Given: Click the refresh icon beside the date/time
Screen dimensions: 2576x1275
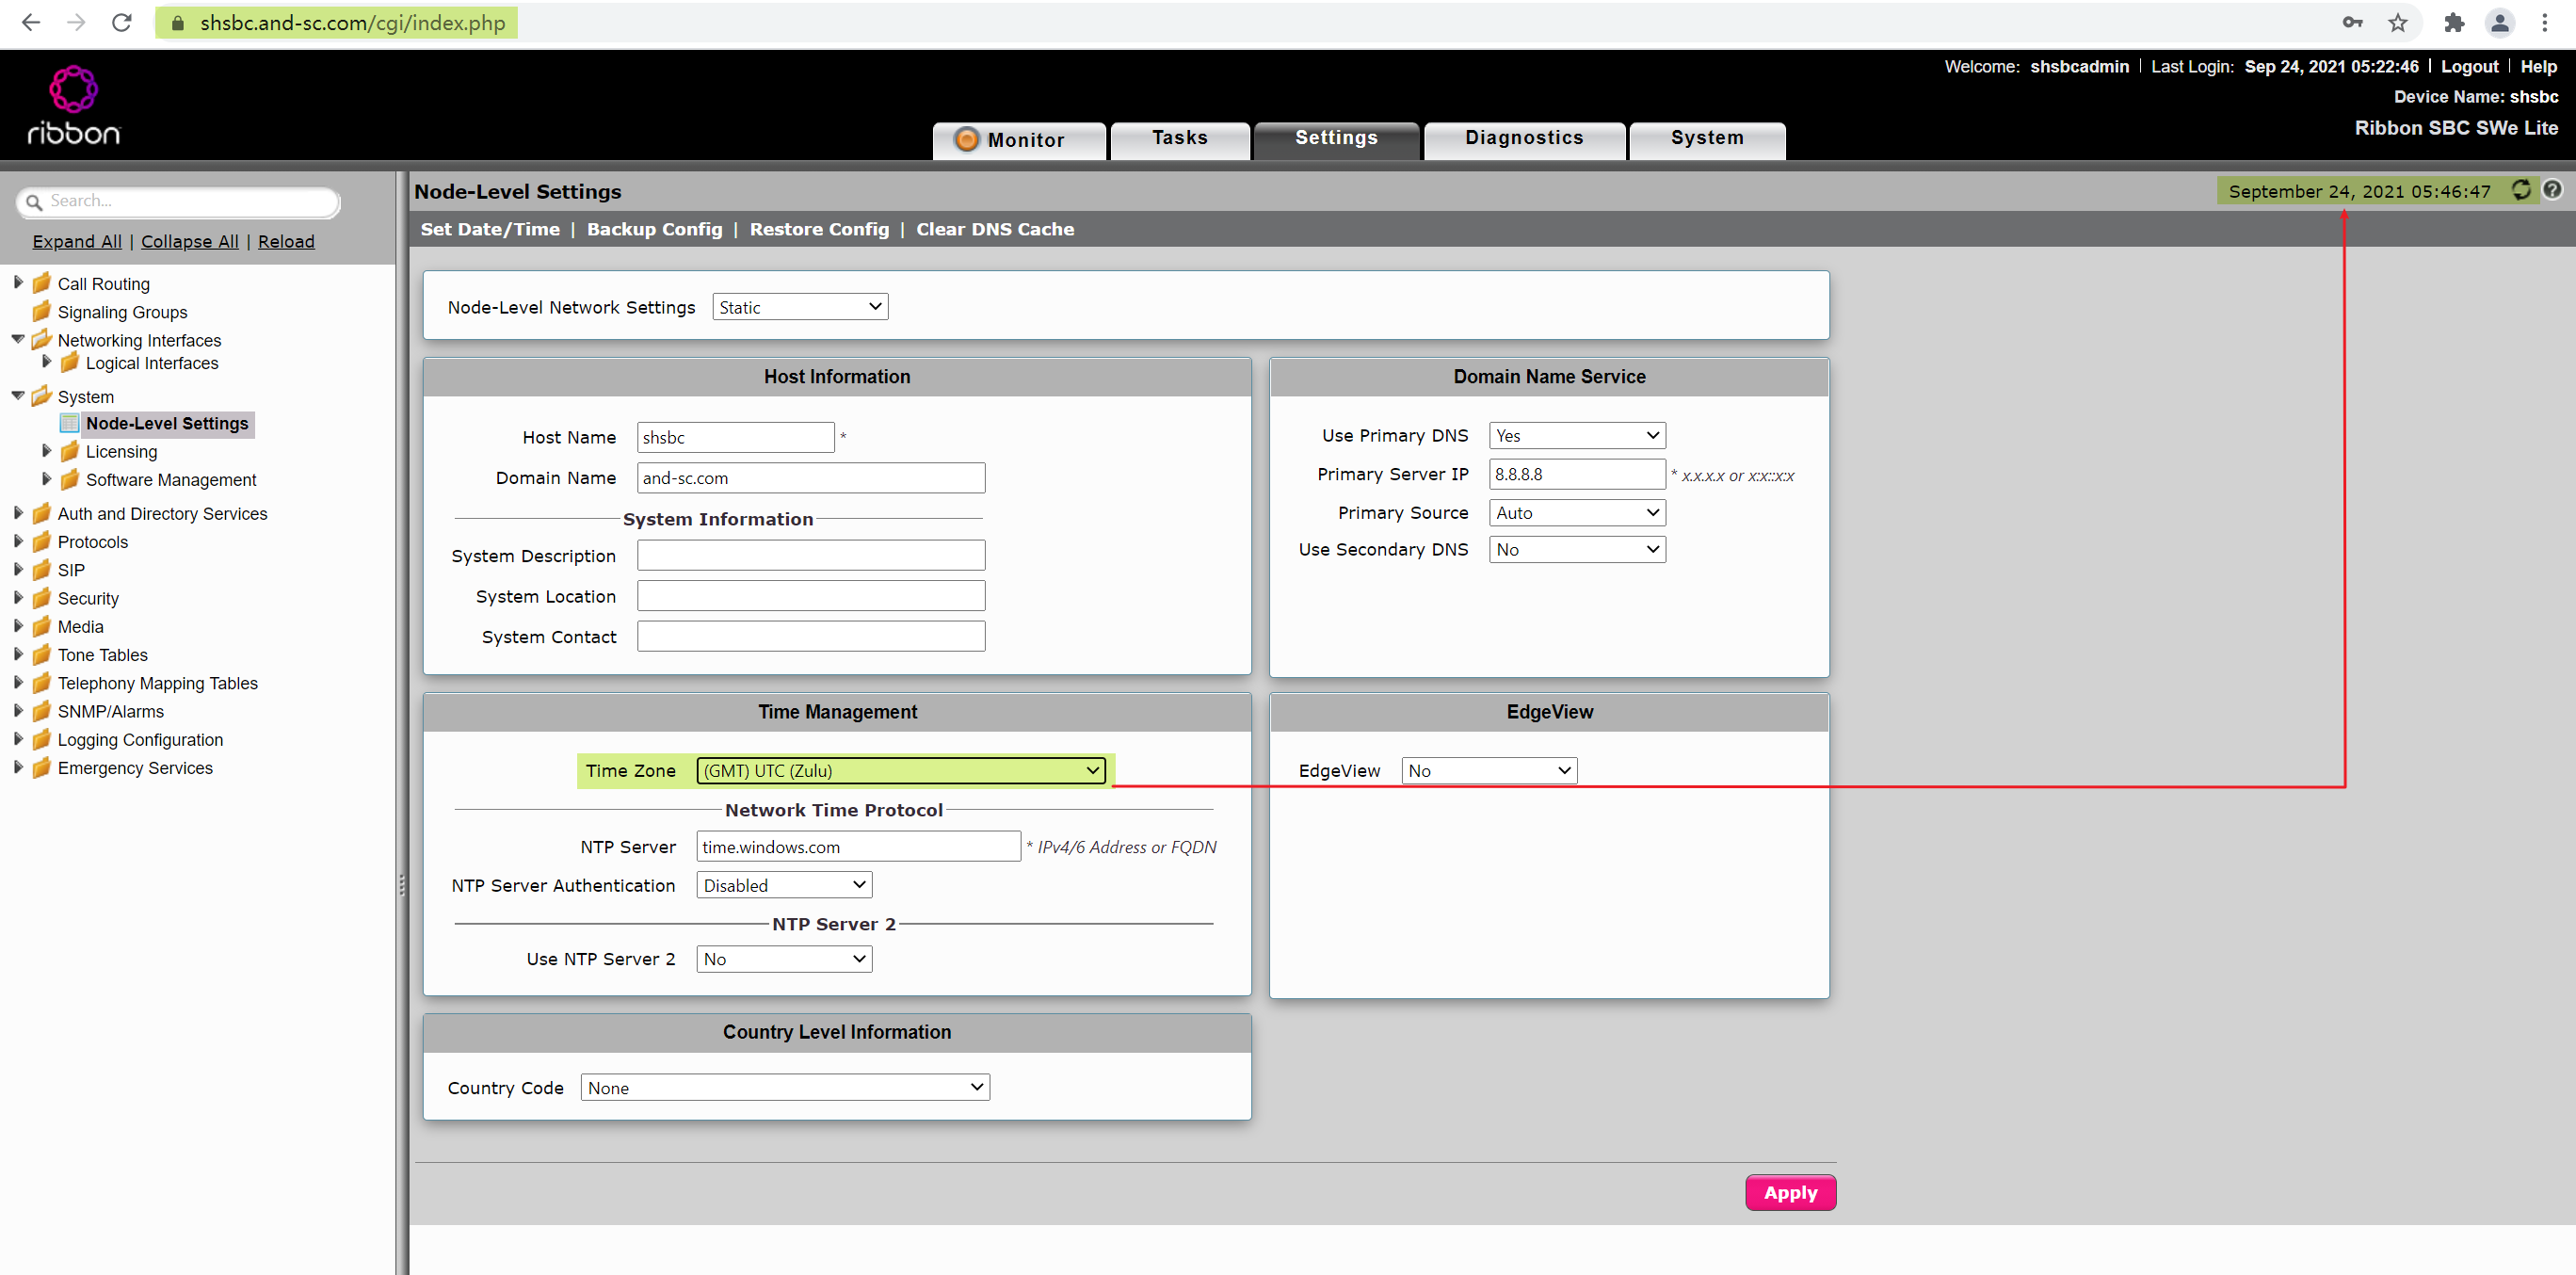Looking at the screenshot, I should (x=2520, y=190).
